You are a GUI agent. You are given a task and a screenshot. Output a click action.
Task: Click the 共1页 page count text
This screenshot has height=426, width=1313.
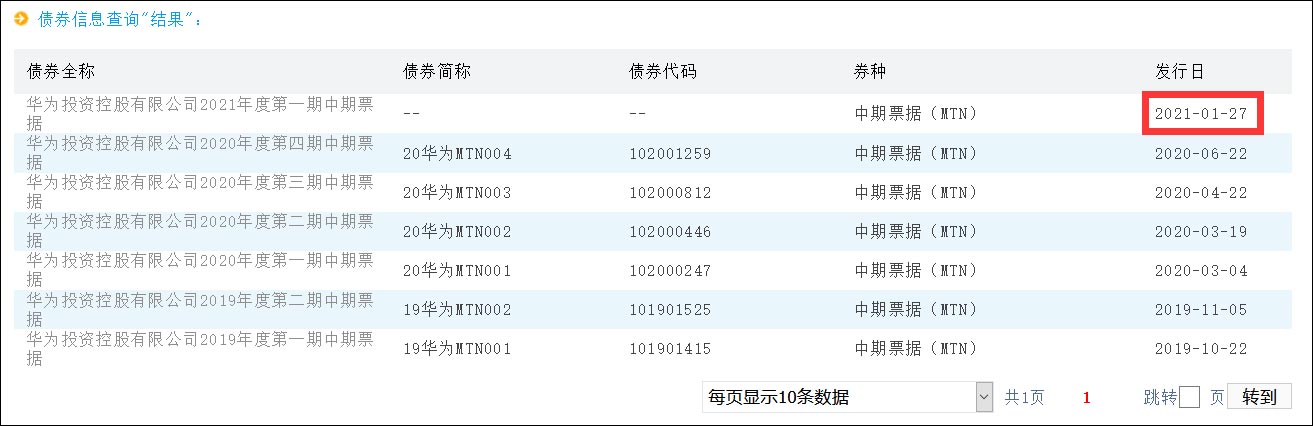tap(1024, 398)
